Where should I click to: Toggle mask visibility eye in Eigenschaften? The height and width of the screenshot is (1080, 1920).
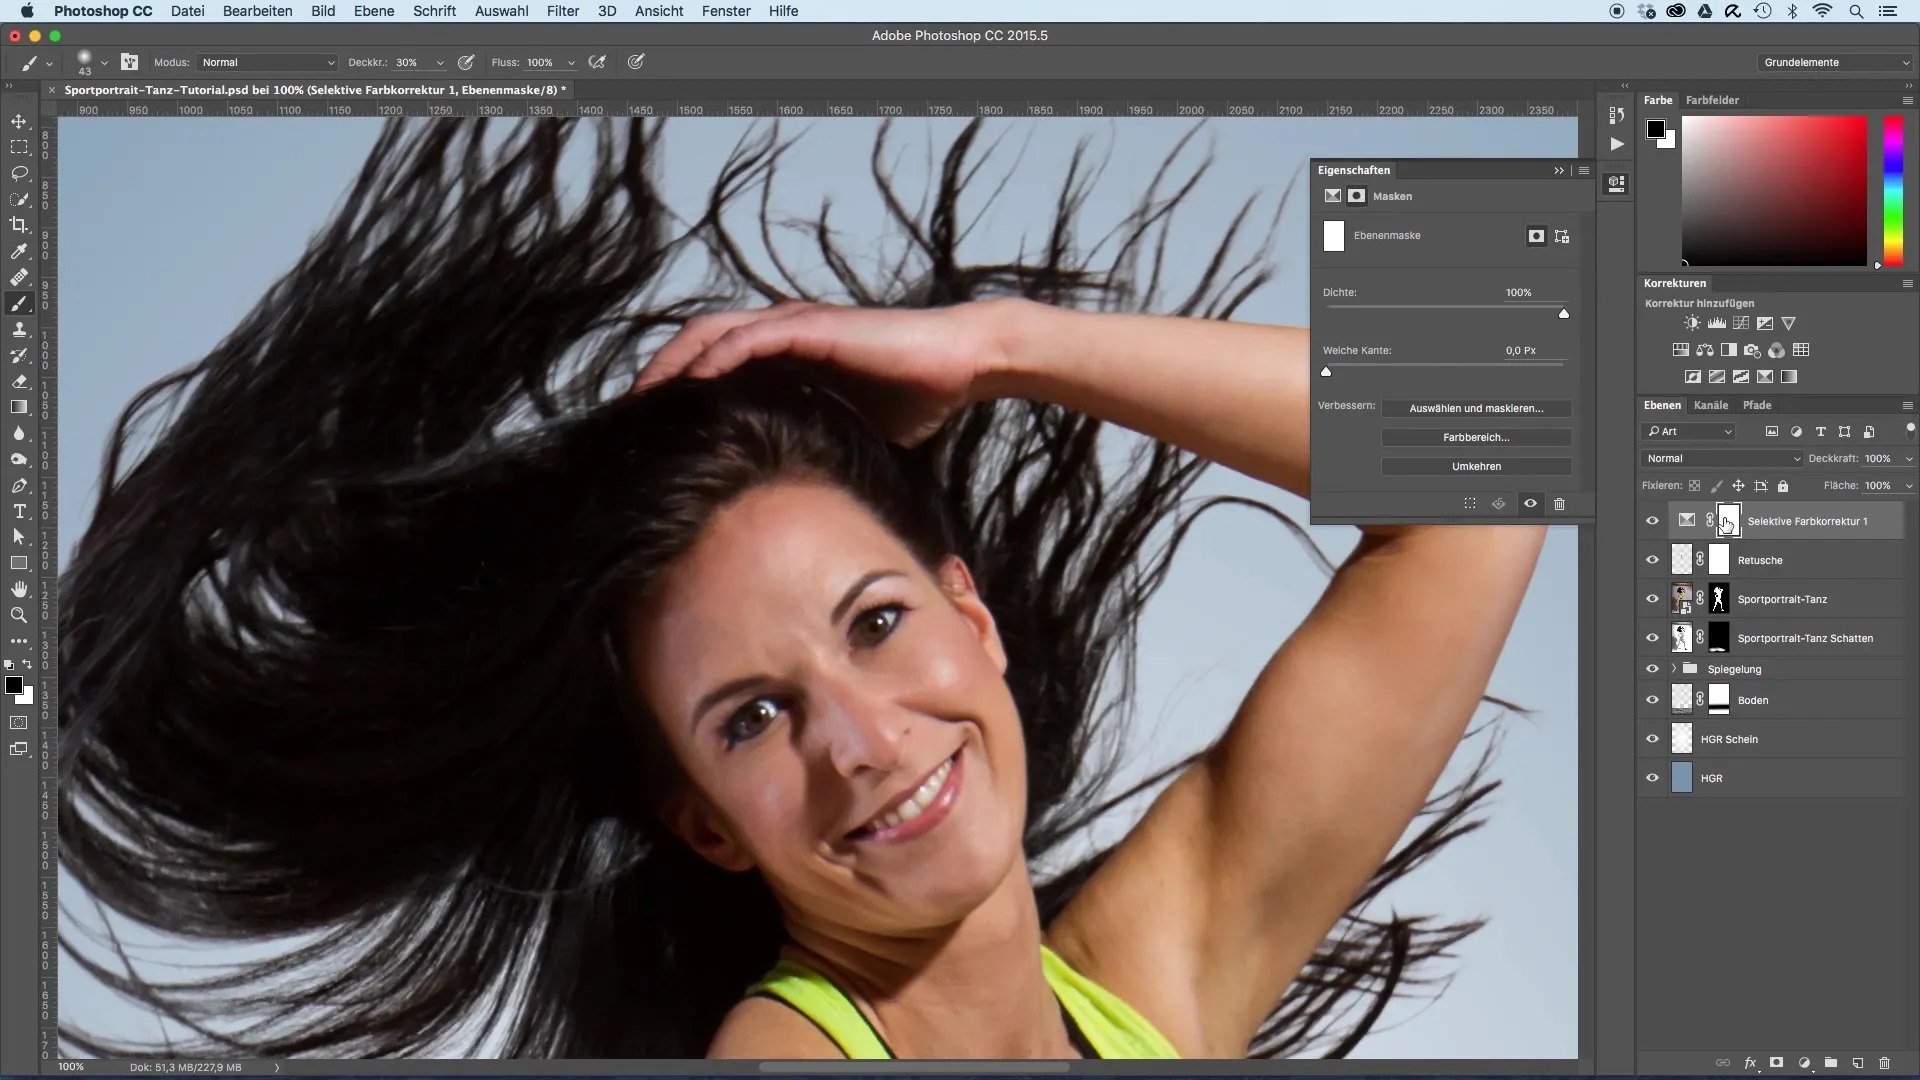1530,504
